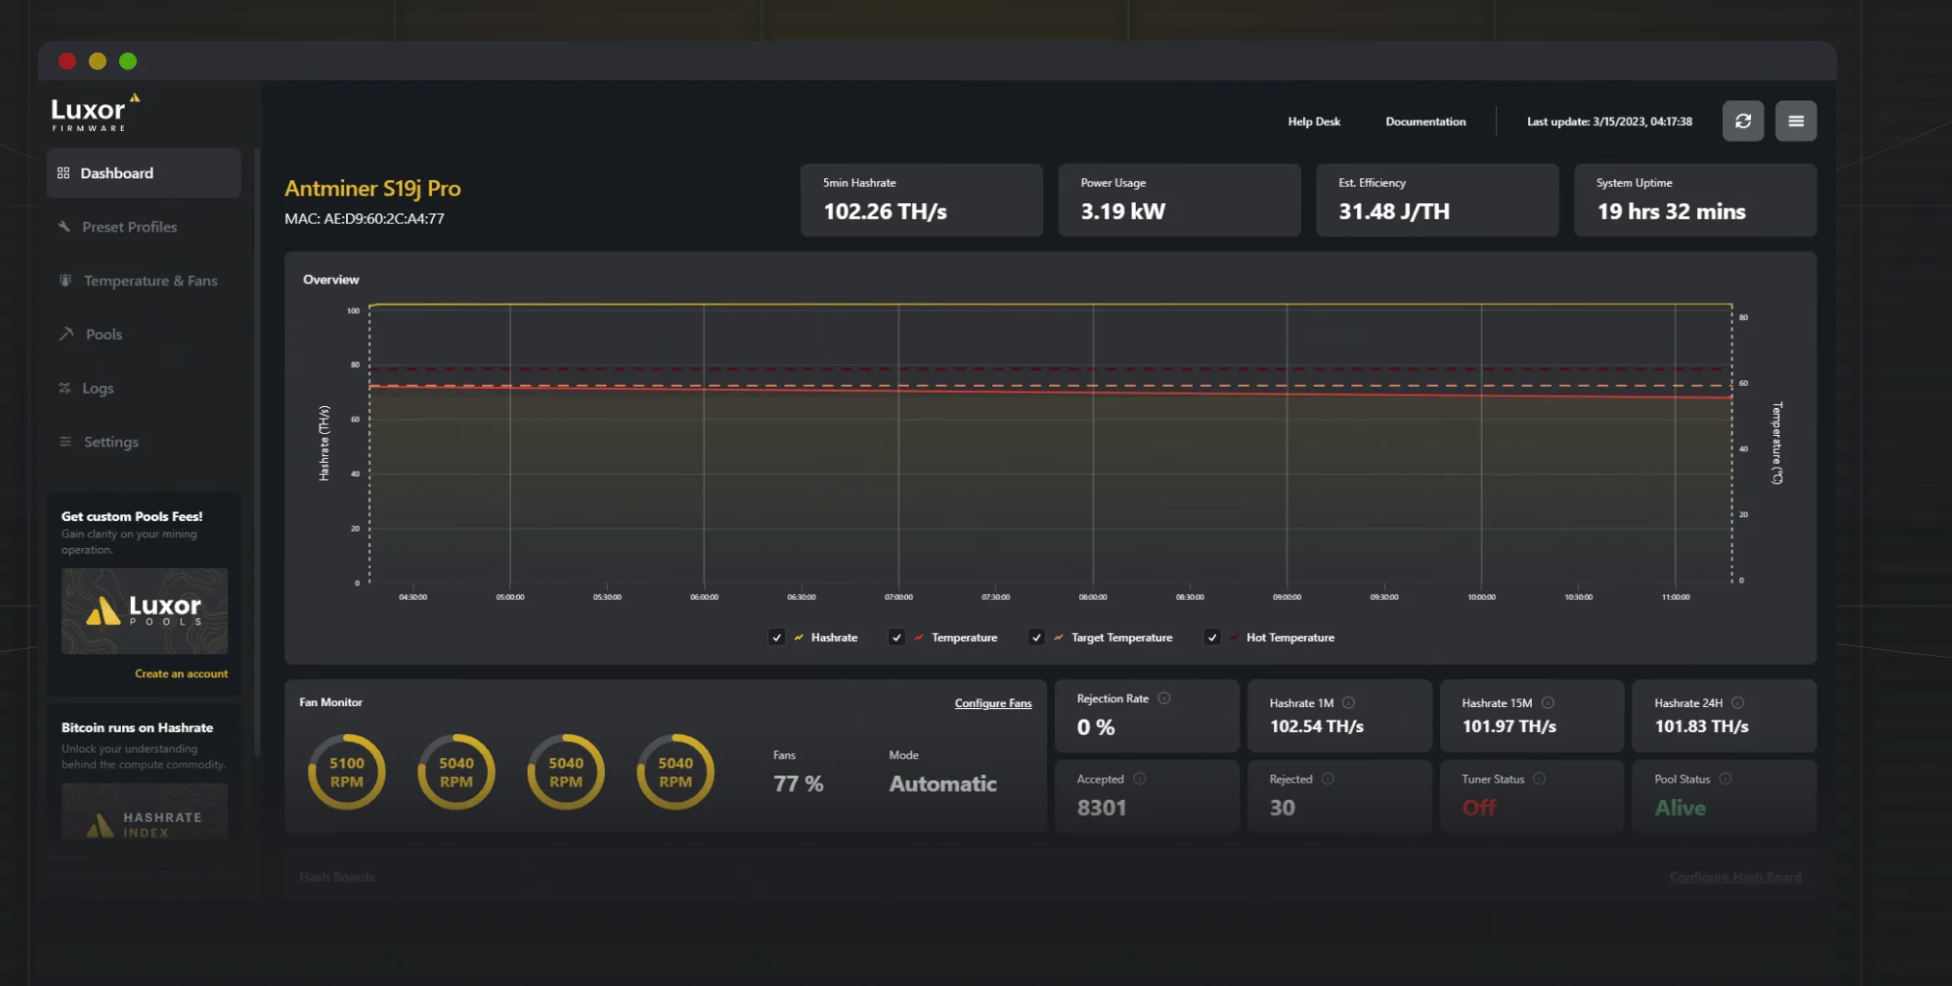The width and height of the screenshot is (1952, 986).
Task: Disable the Hot Temperature checkbox
Action: point(1212,637)
